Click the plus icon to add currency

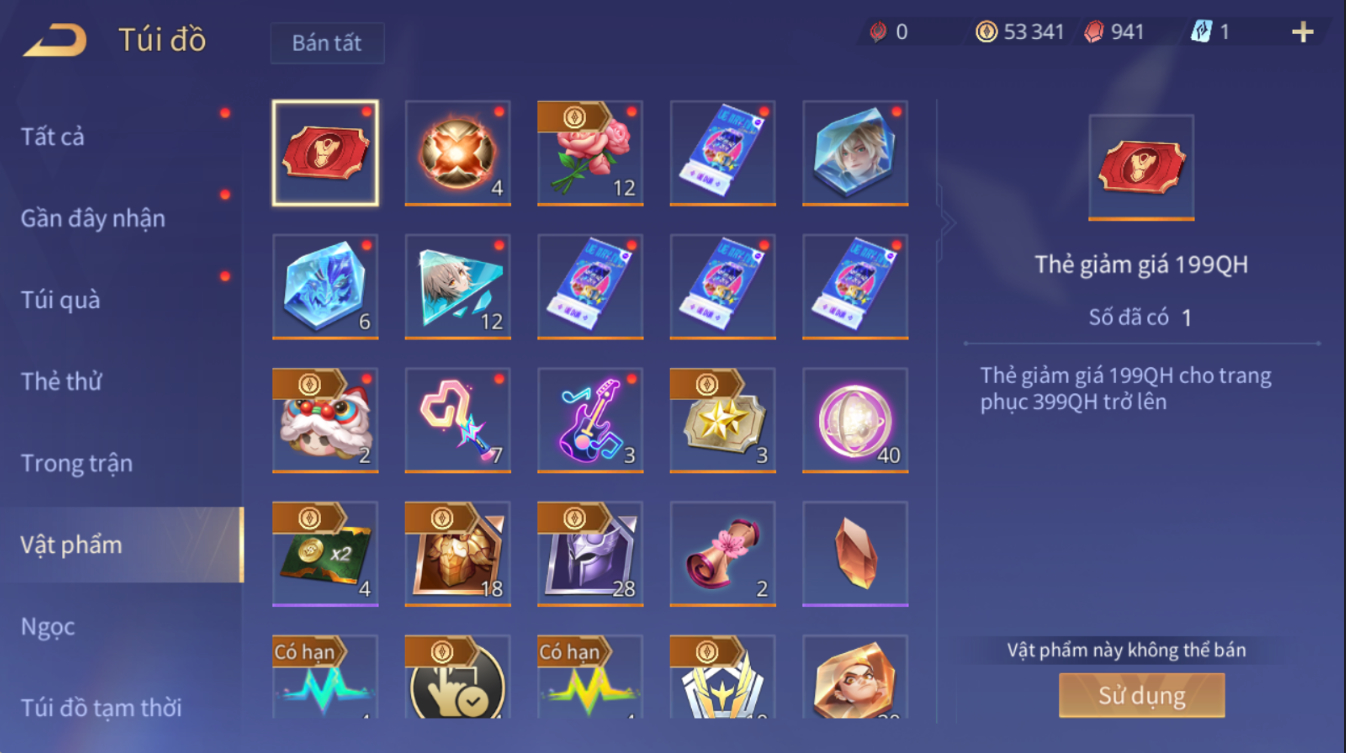click(1302, 32)
